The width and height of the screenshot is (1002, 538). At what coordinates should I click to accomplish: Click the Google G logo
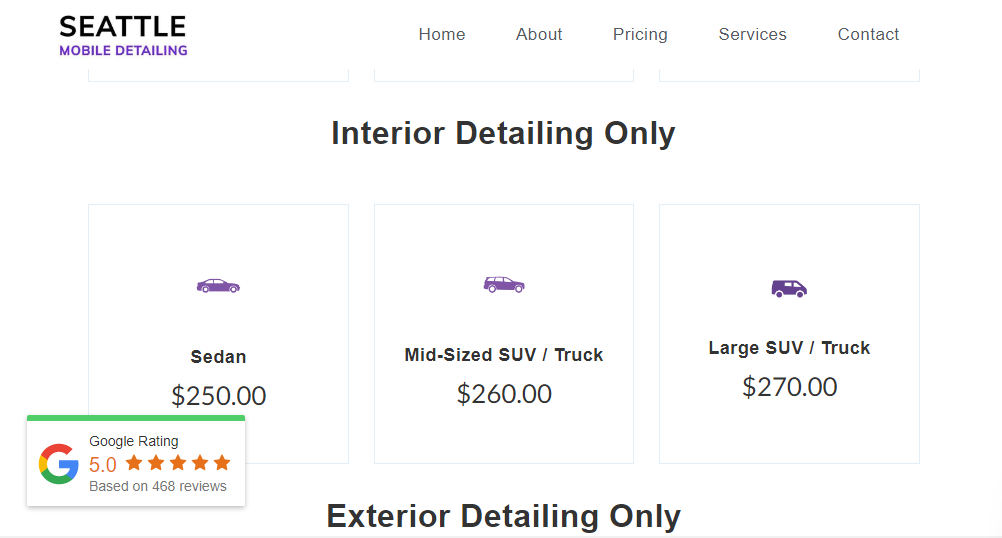pyautogui.click(x=59, y=464)
